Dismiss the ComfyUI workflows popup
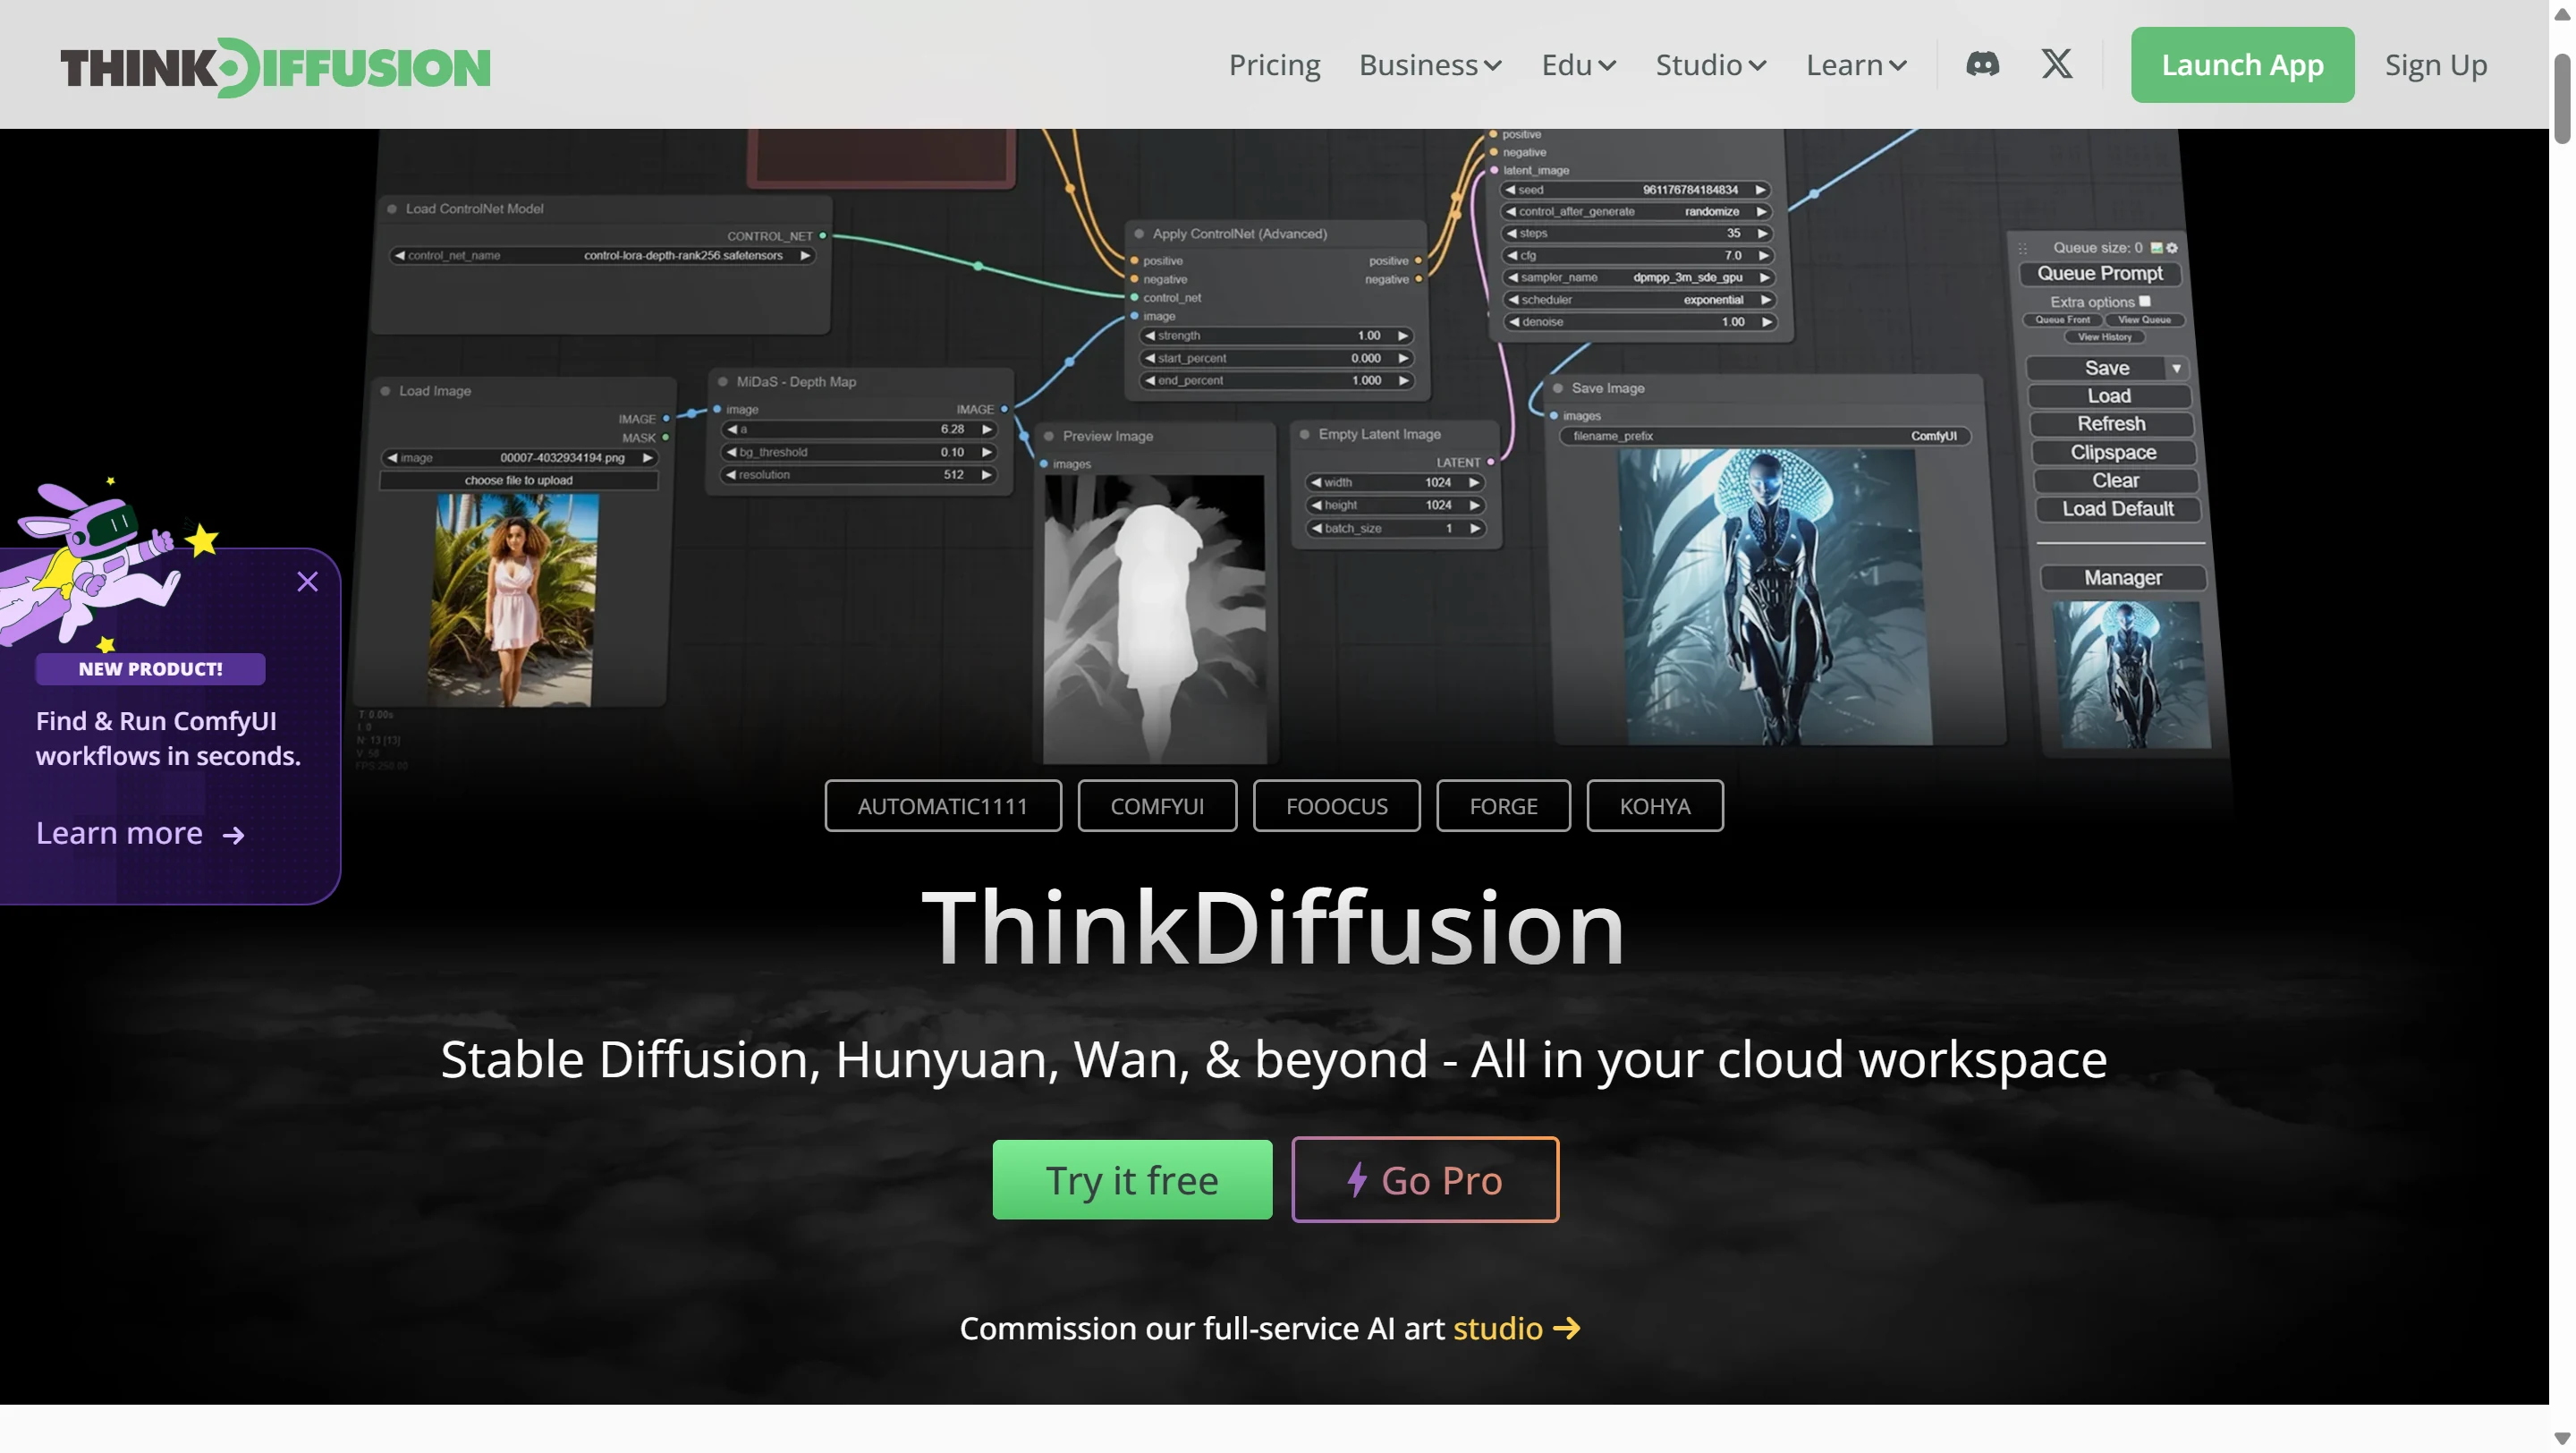 (x=307, y=581)
